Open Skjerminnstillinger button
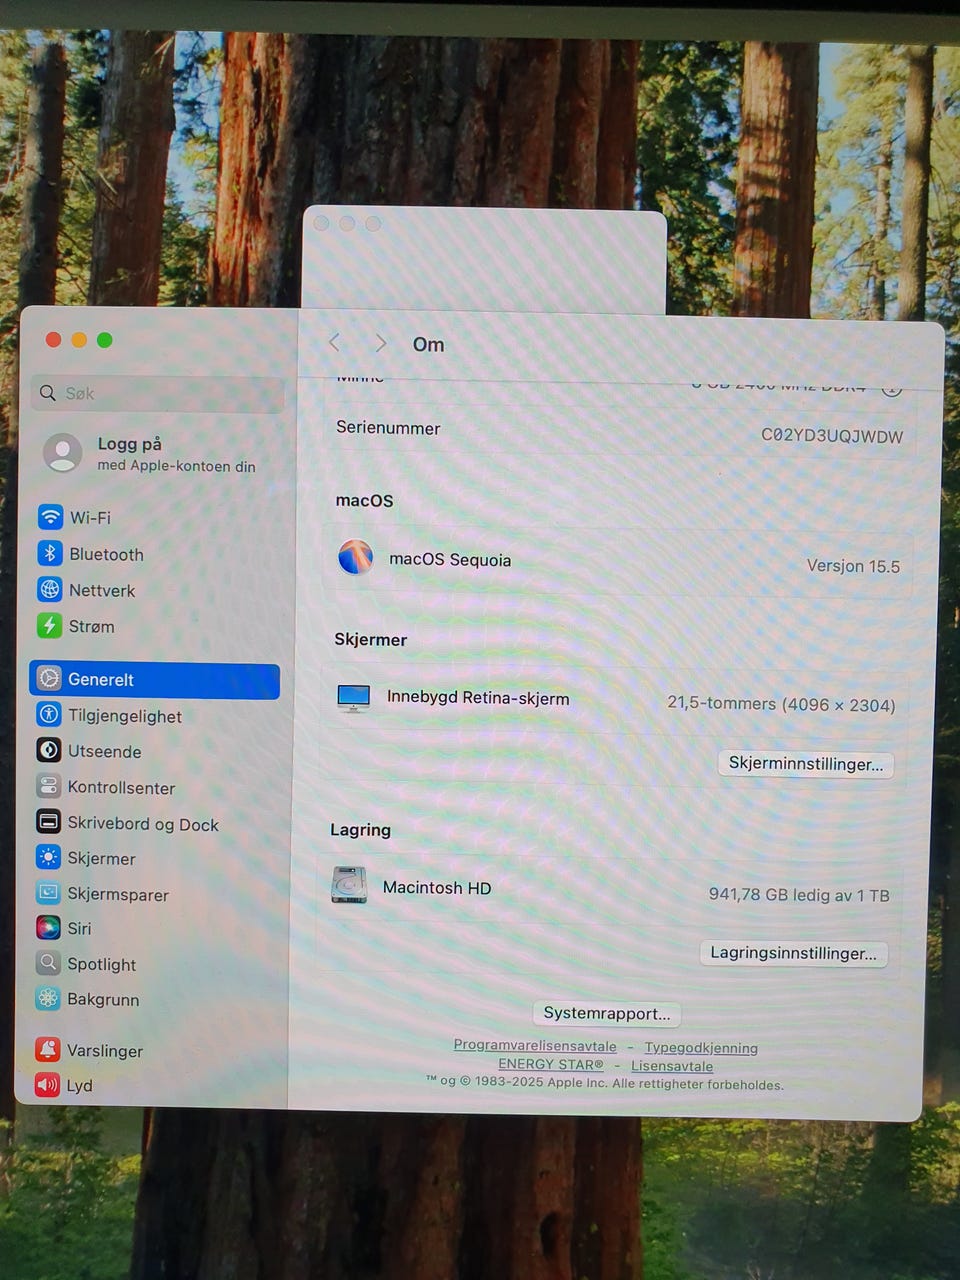 805,764
